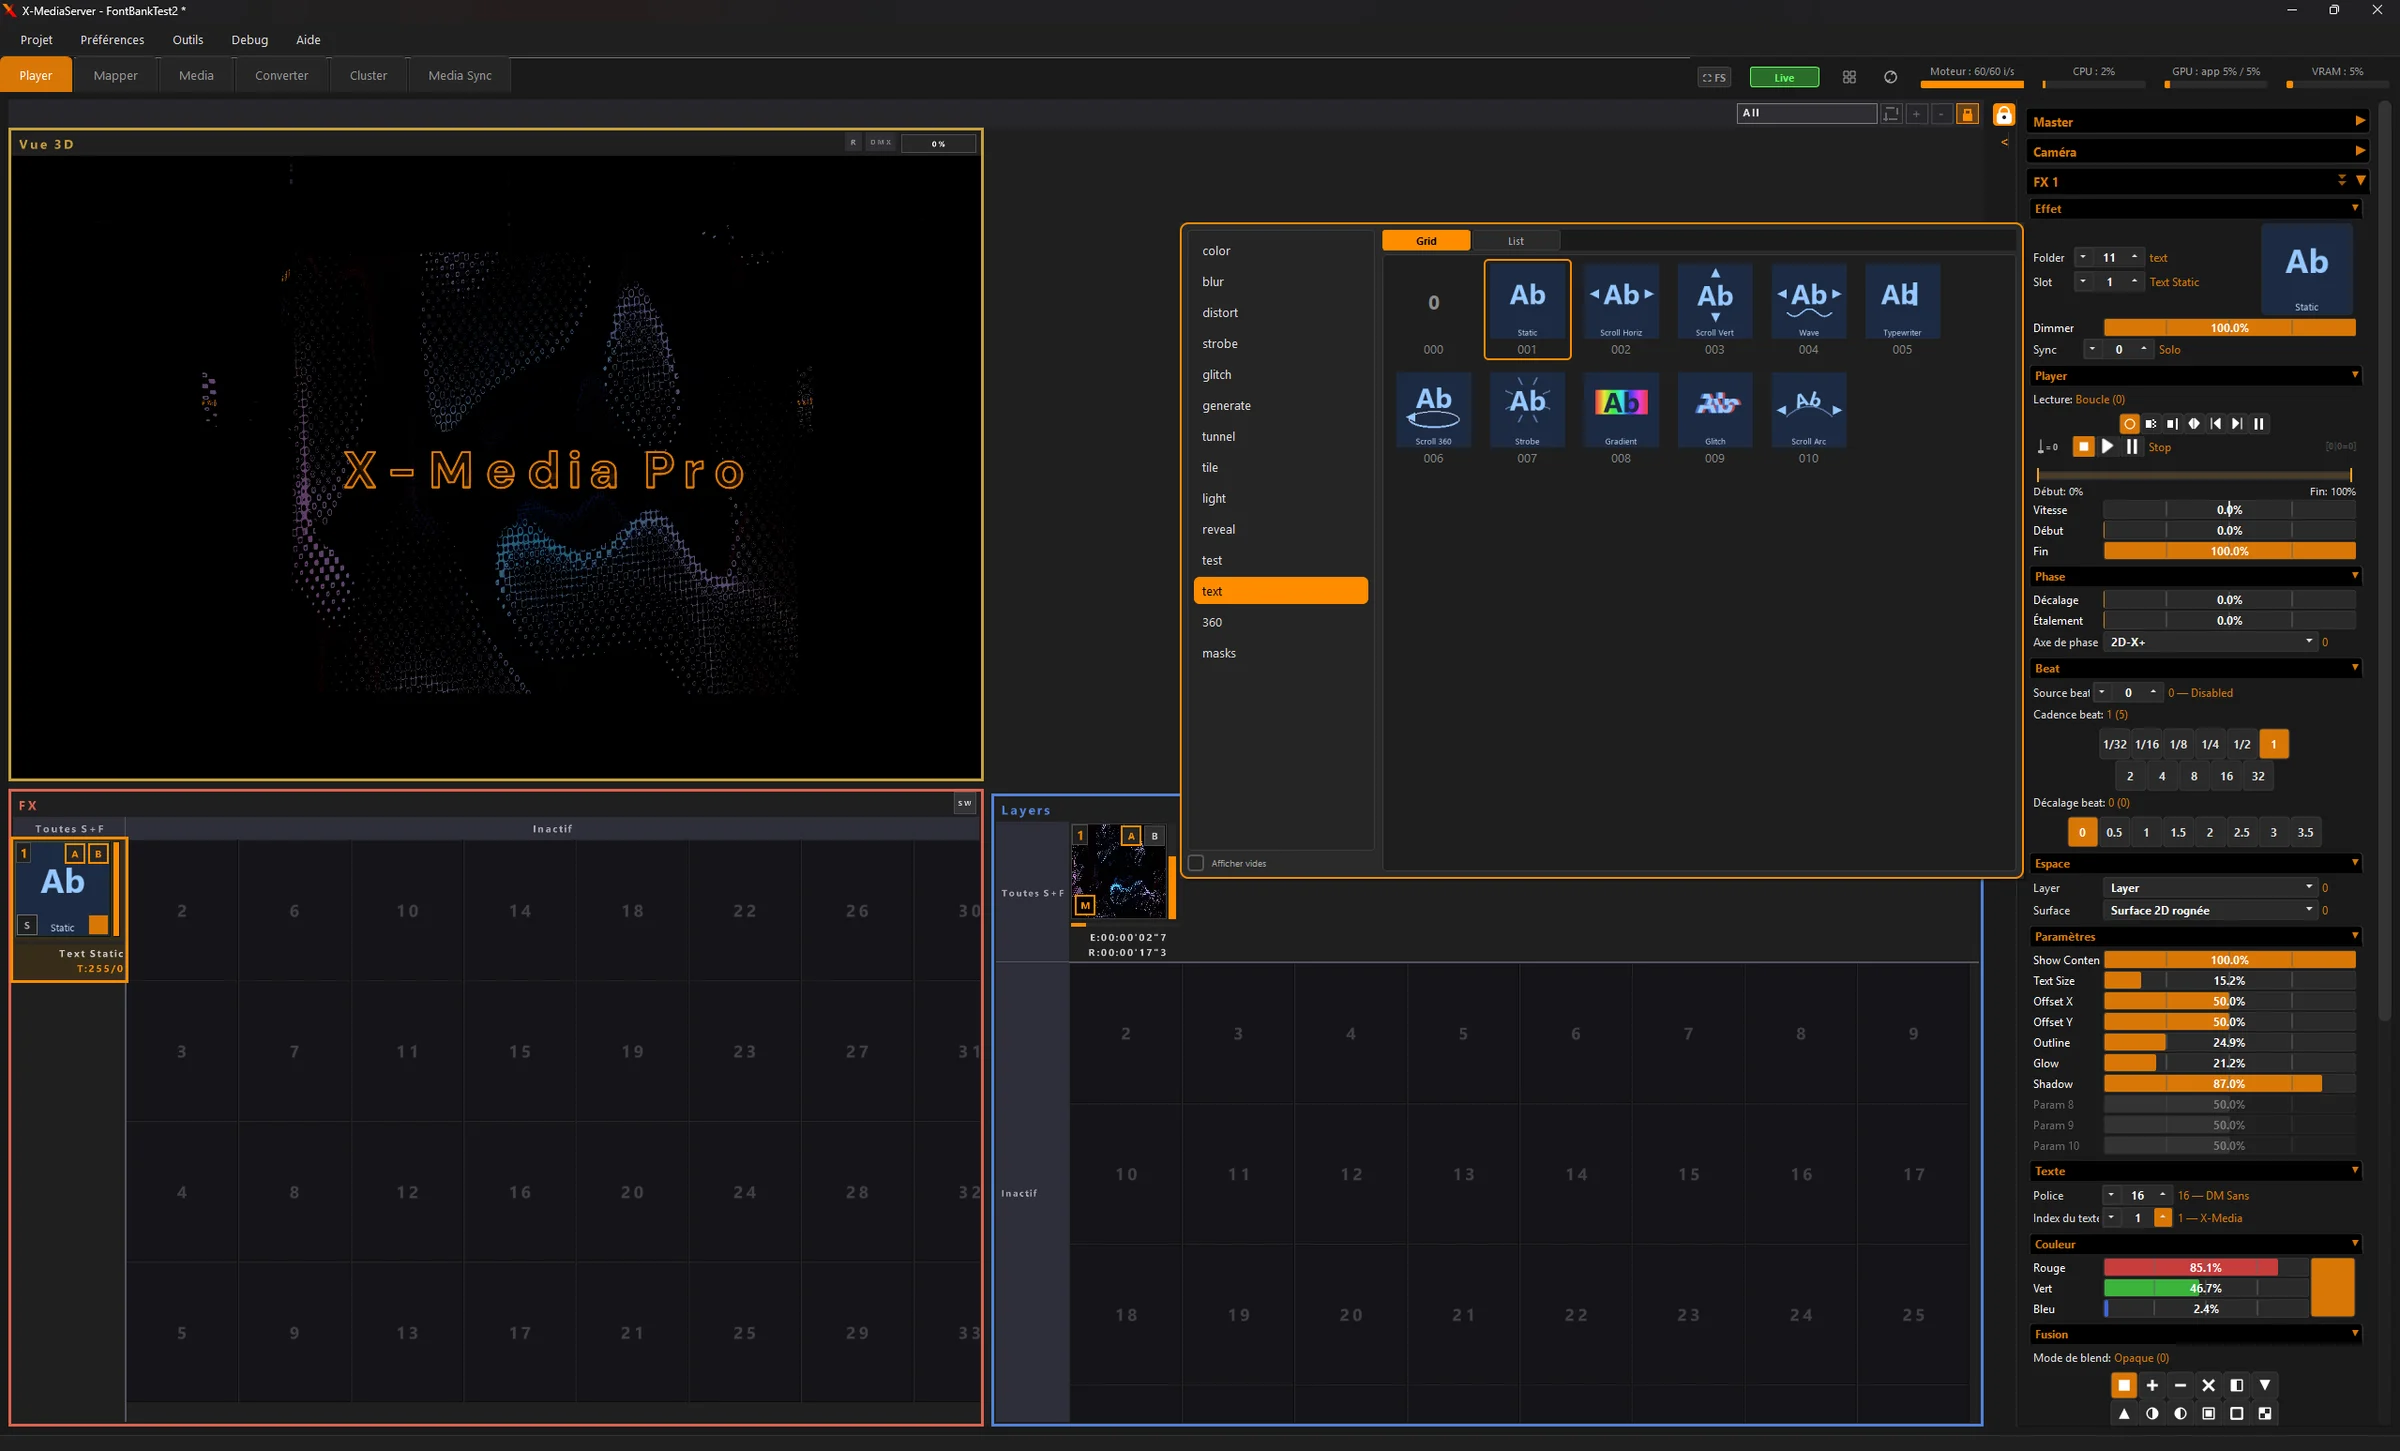Toggle the FS fullscreen button
Screen dimensions: 2400x1451
[x=1714, y=77]
